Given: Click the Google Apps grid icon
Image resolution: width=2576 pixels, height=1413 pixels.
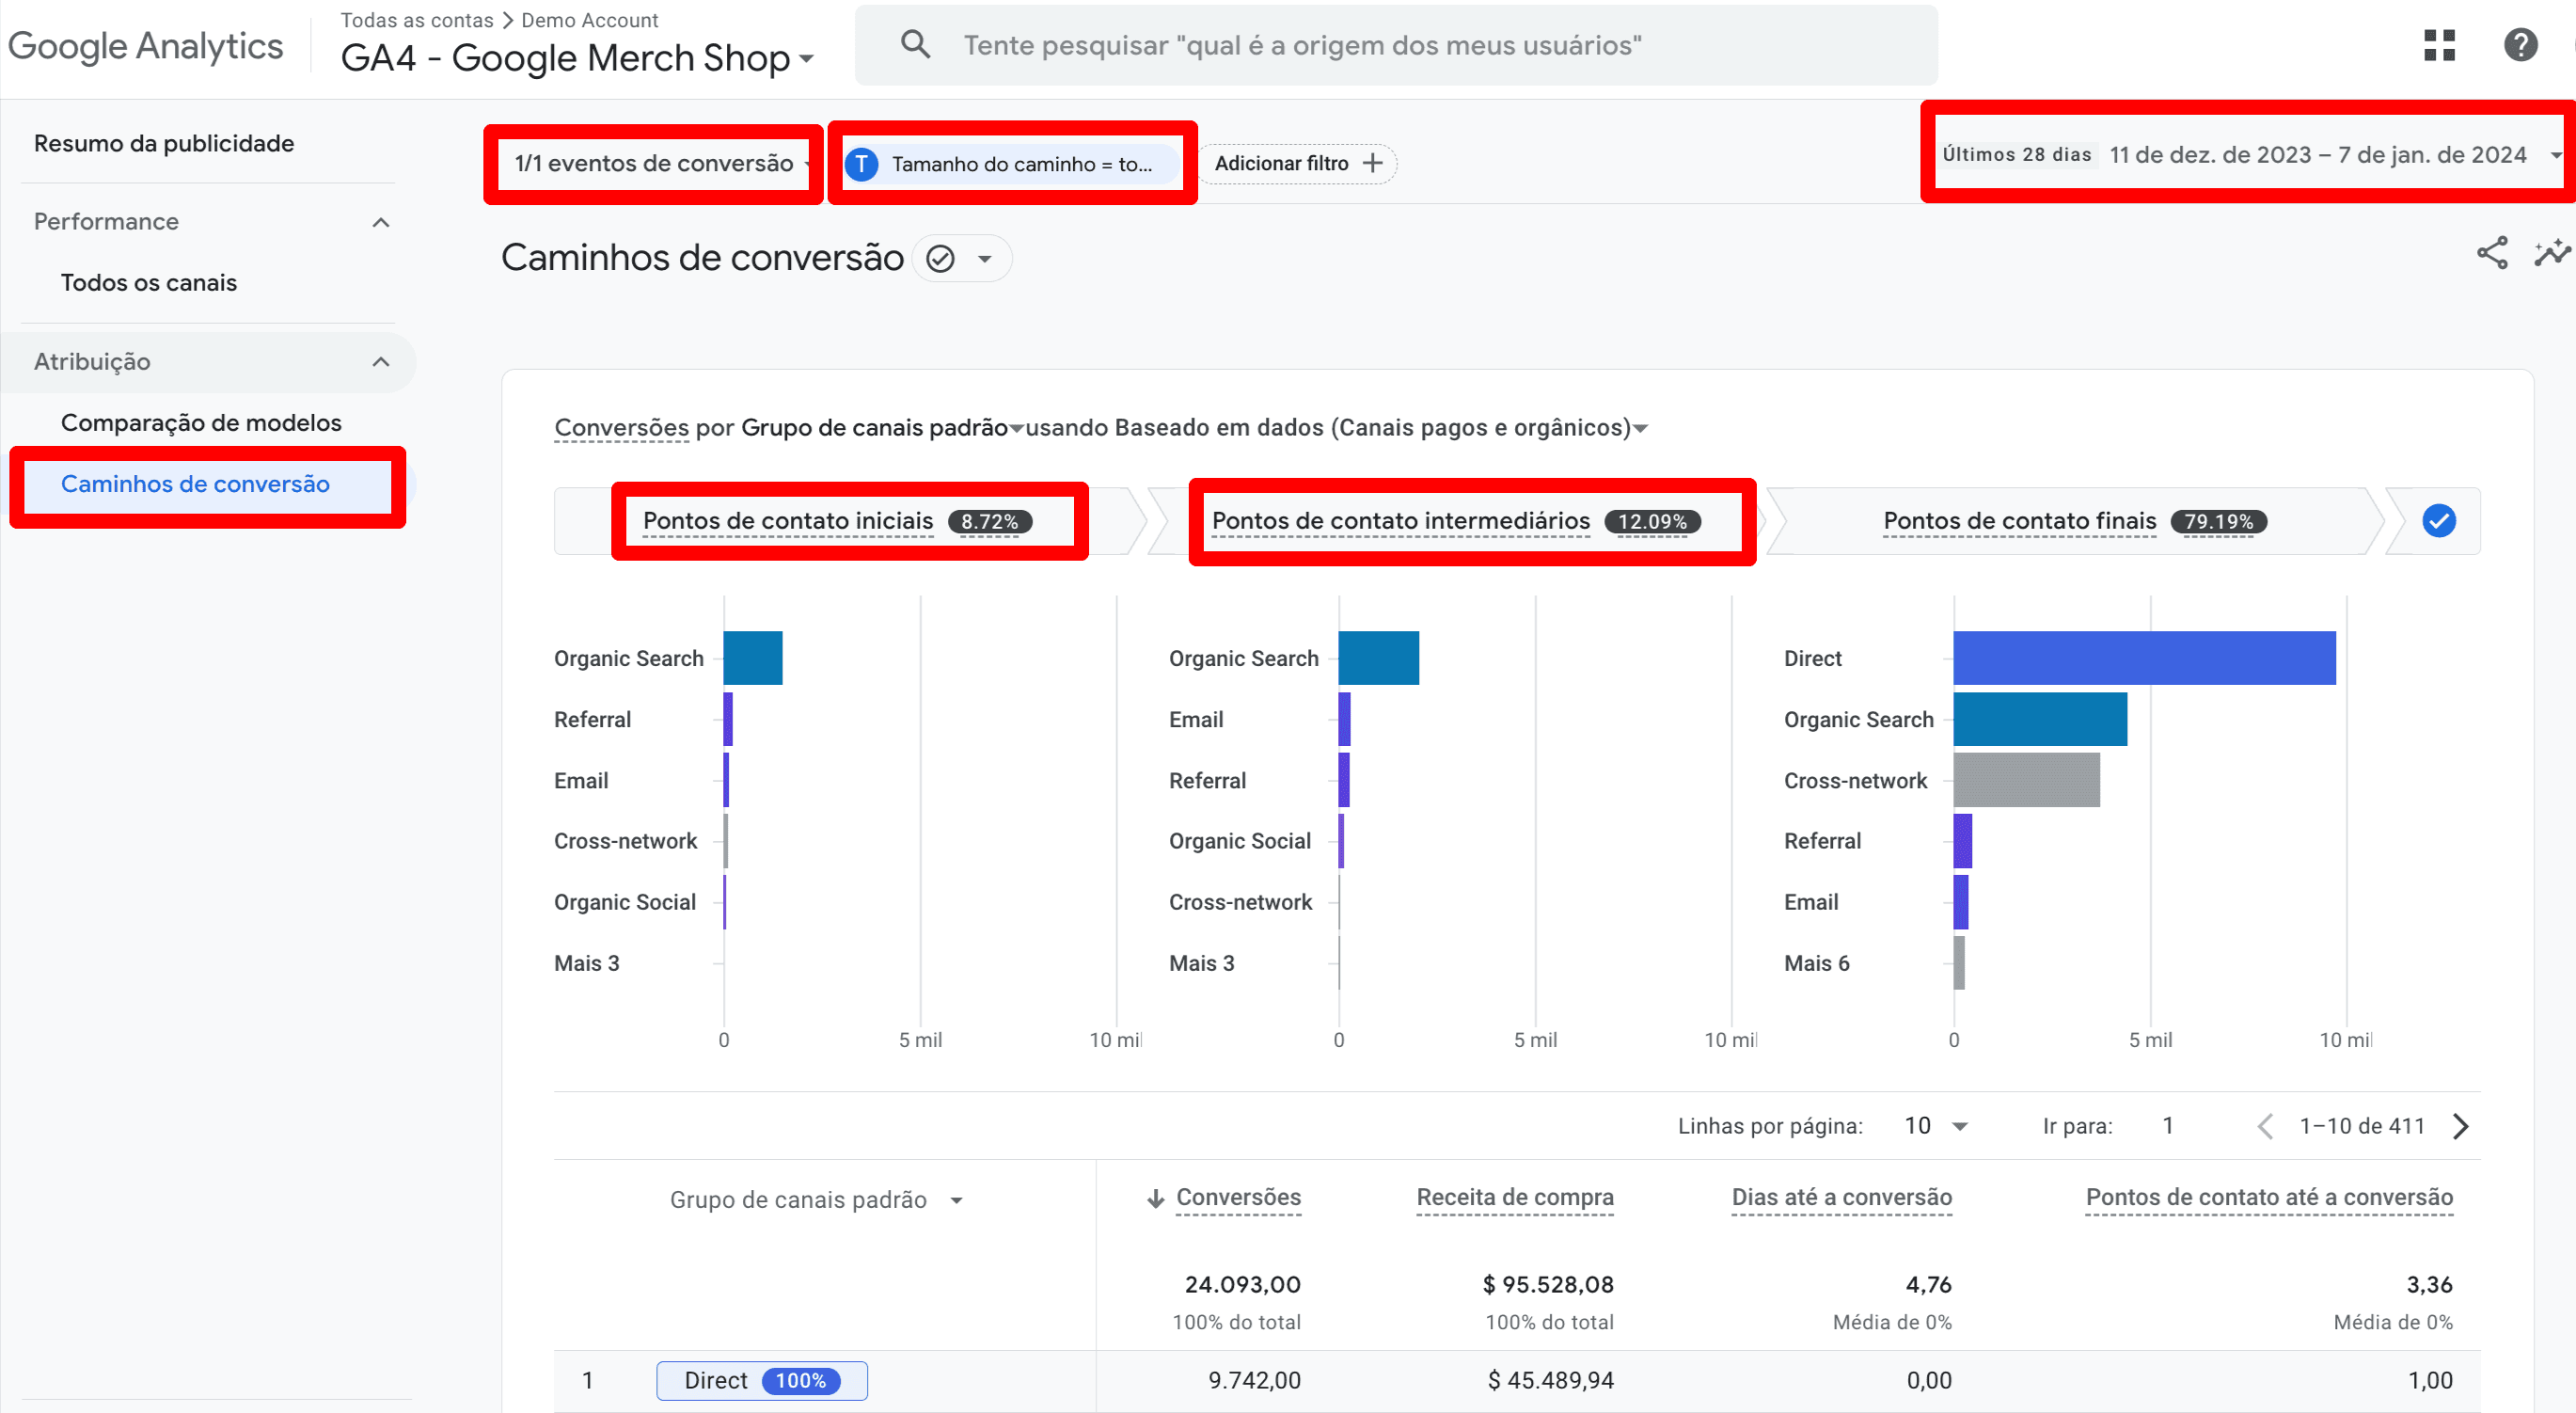Looking at the screenshot, I should [2440, 46].
